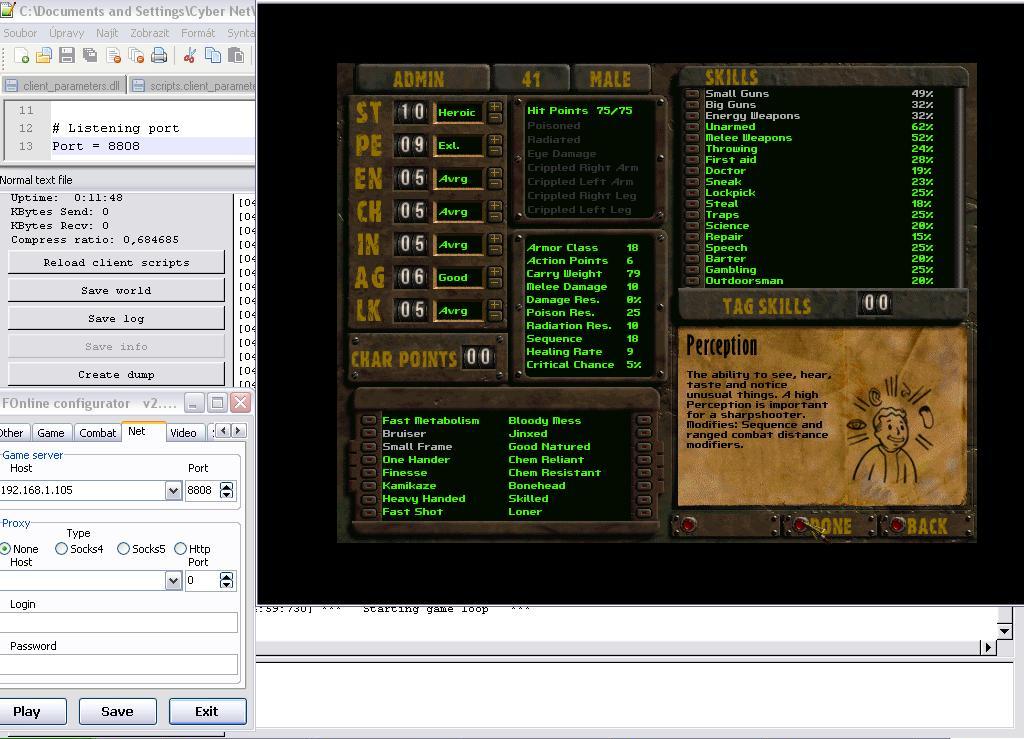Click the paste clipboard icon
This screenshot has height=739, width=1024.
236,56
